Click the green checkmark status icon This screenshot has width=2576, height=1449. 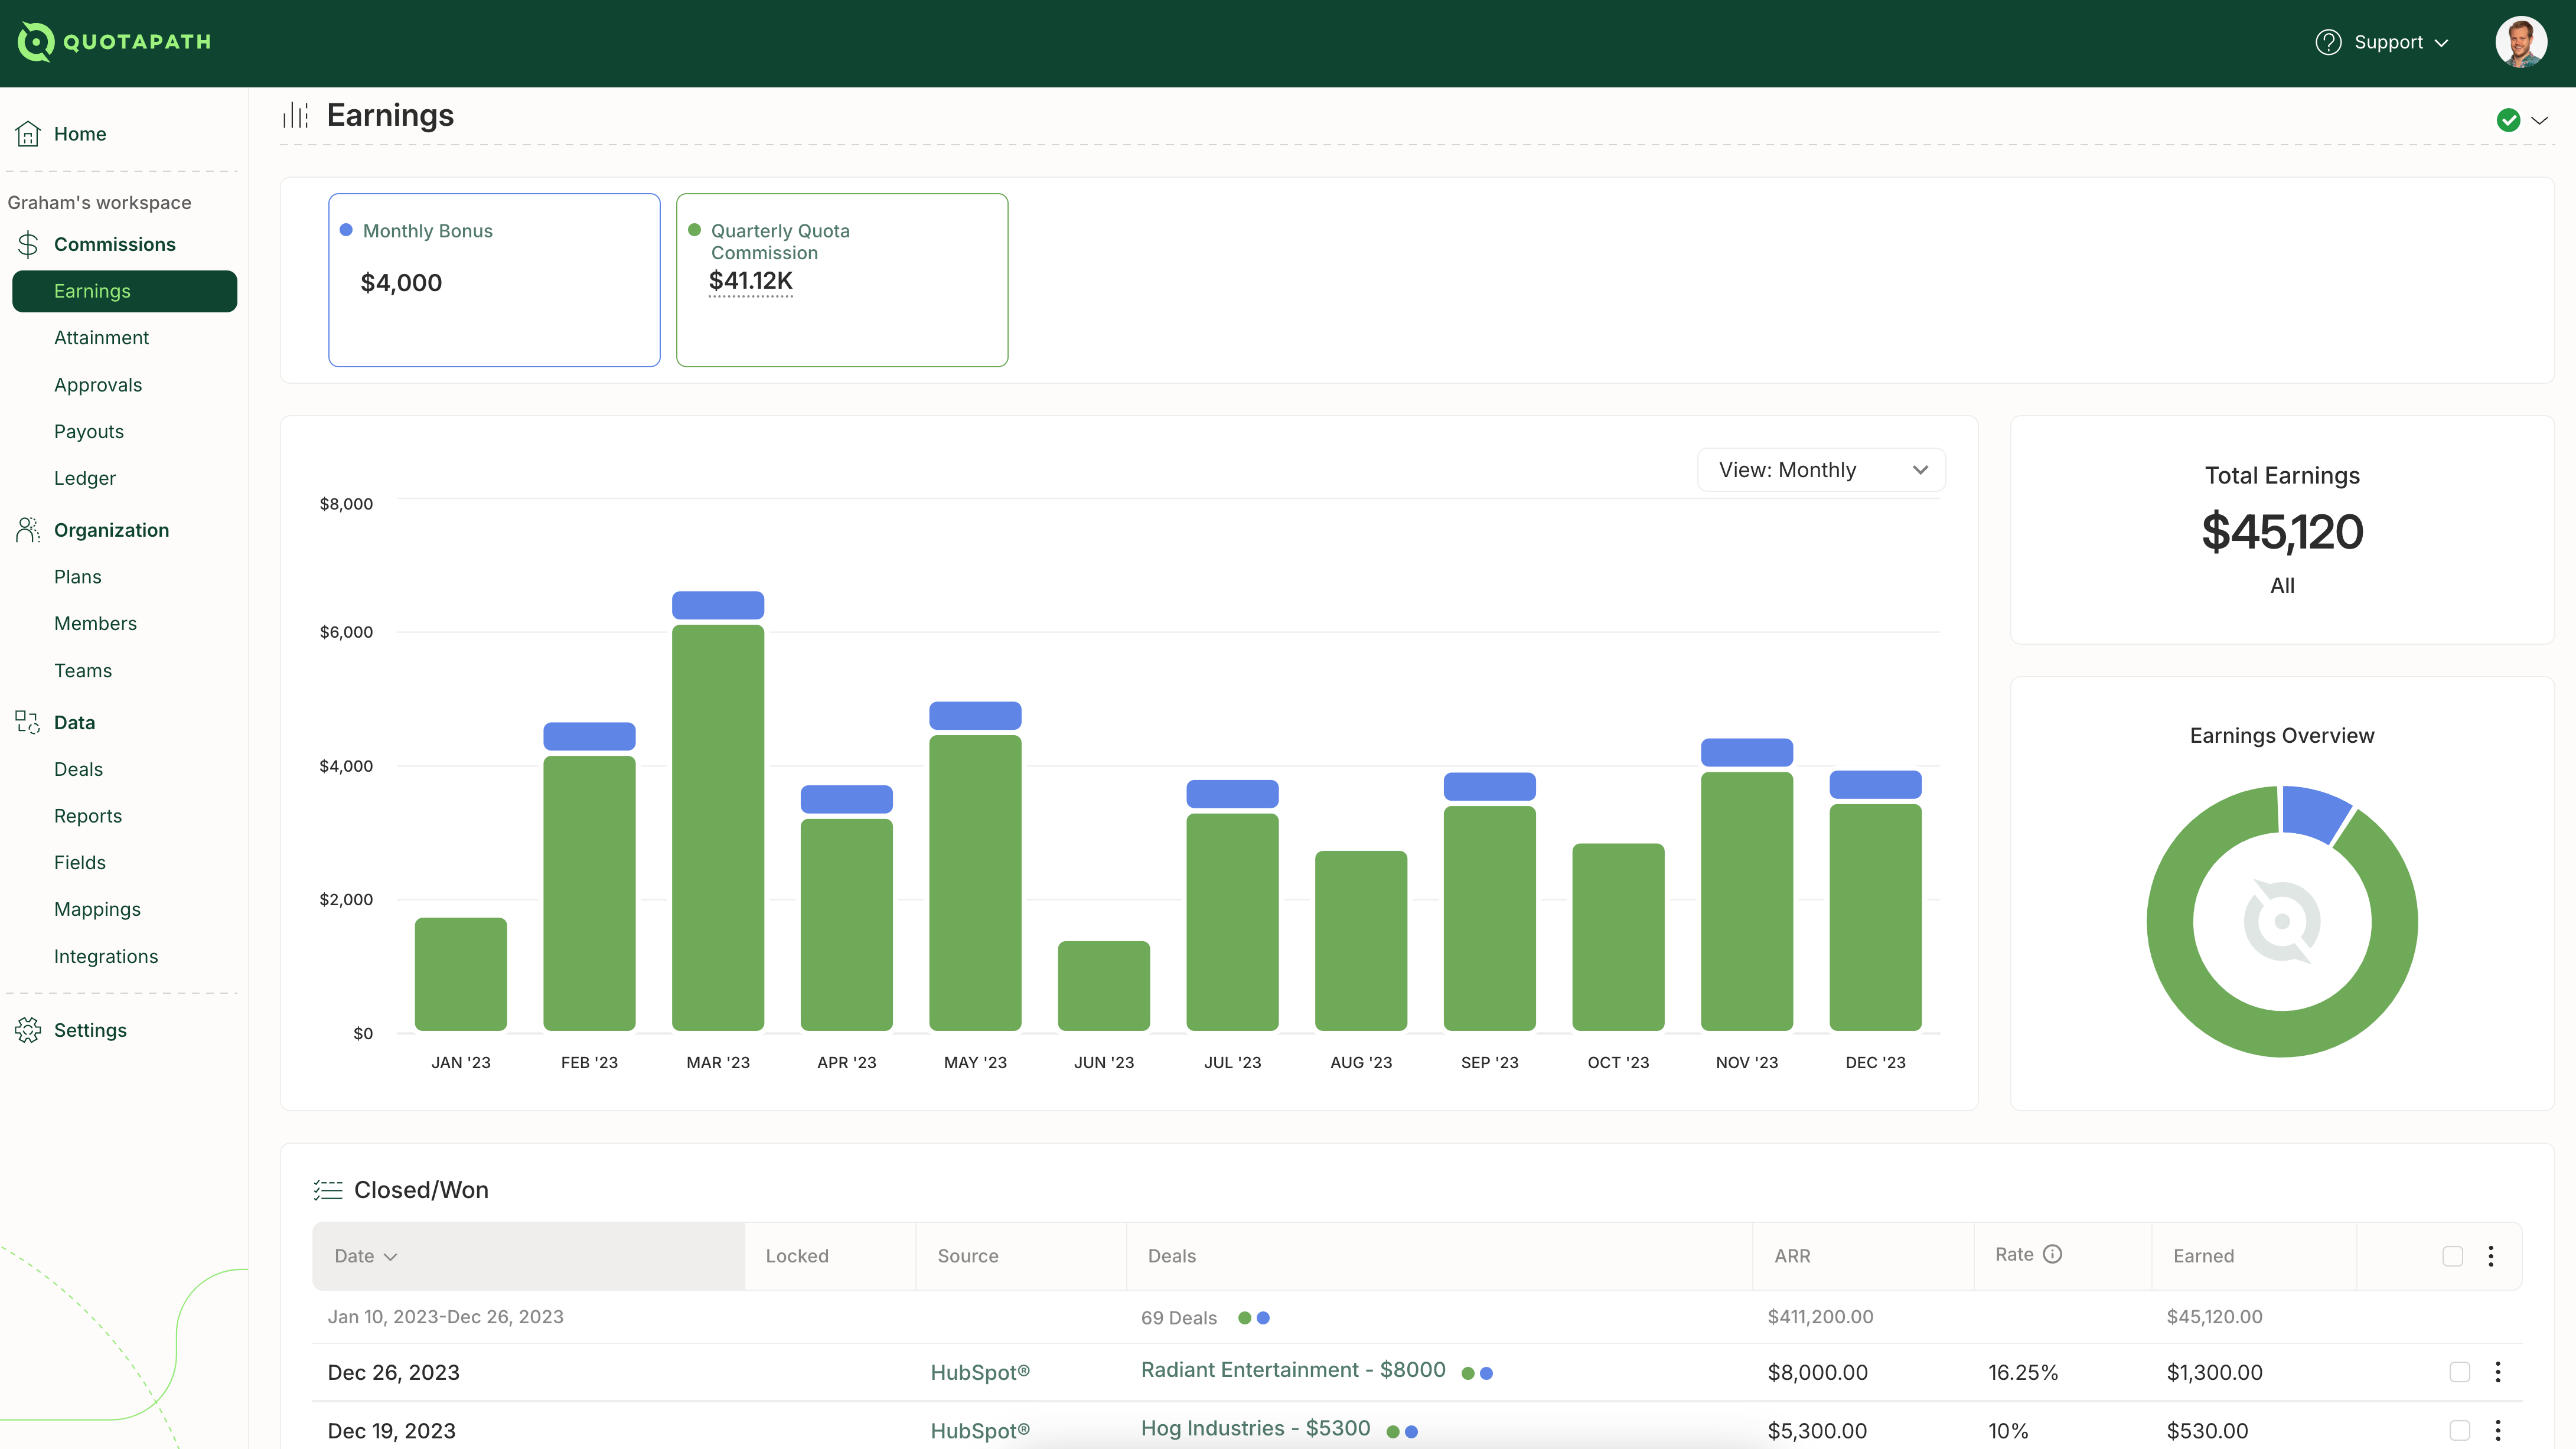(2510, 119)
